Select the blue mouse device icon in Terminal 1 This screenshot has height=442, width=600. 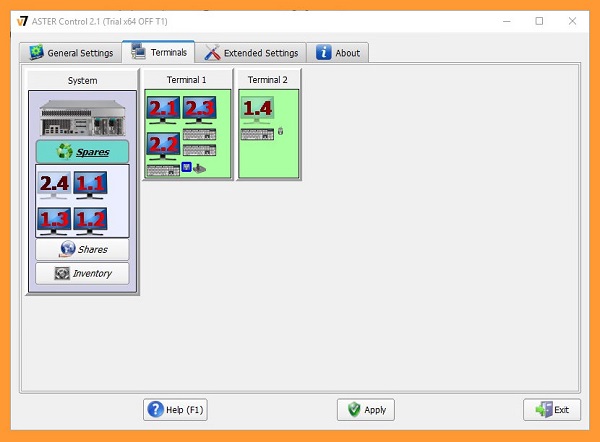point(186,167)
